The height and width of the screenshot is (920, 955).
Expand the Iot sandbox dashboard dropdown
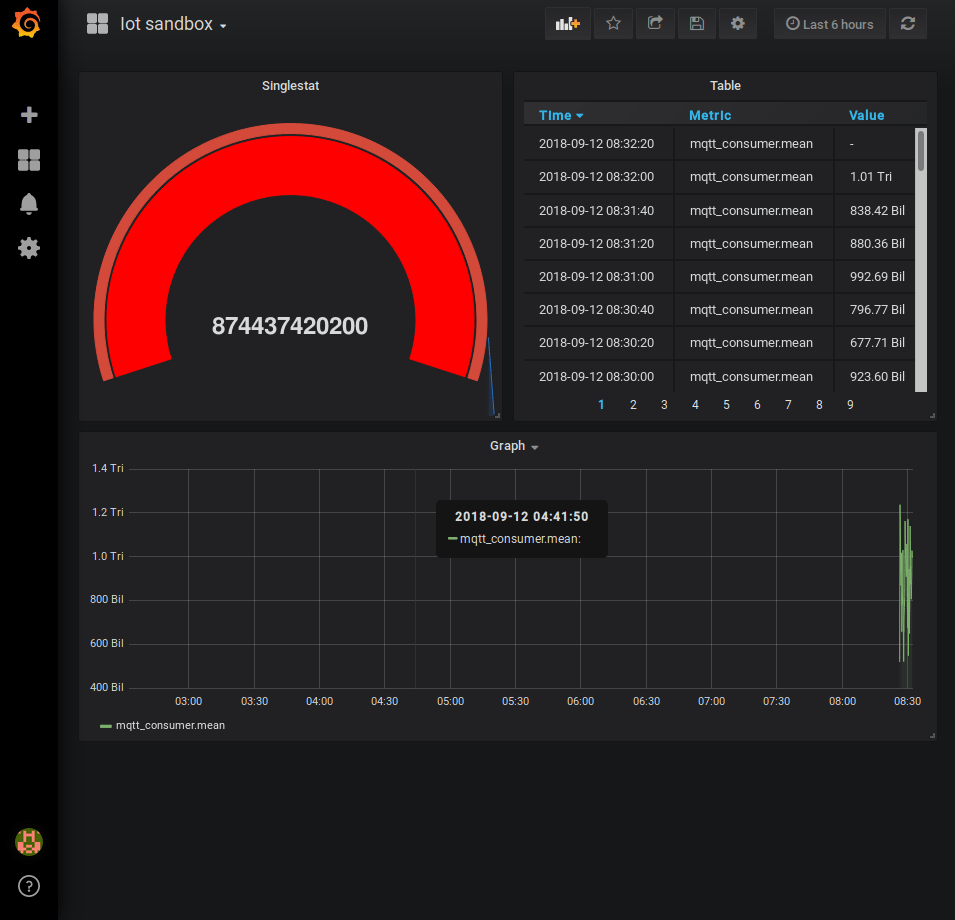click(x=172, y=24)
